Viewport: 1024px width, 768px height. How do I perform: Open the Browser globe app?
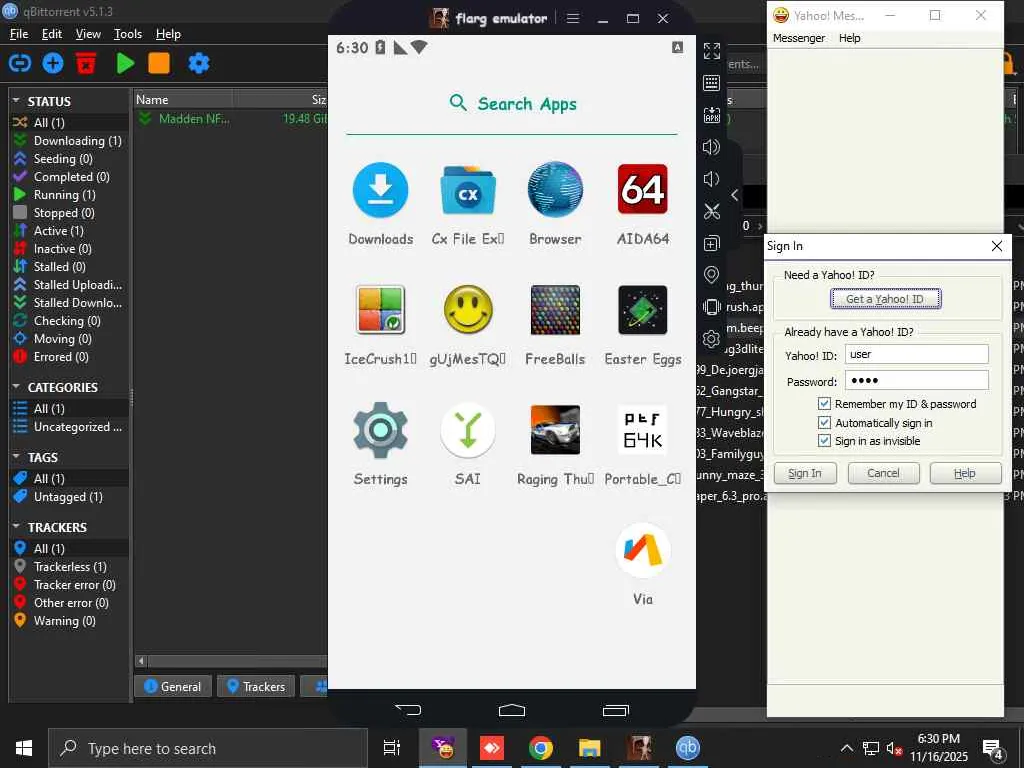[555, 190]
